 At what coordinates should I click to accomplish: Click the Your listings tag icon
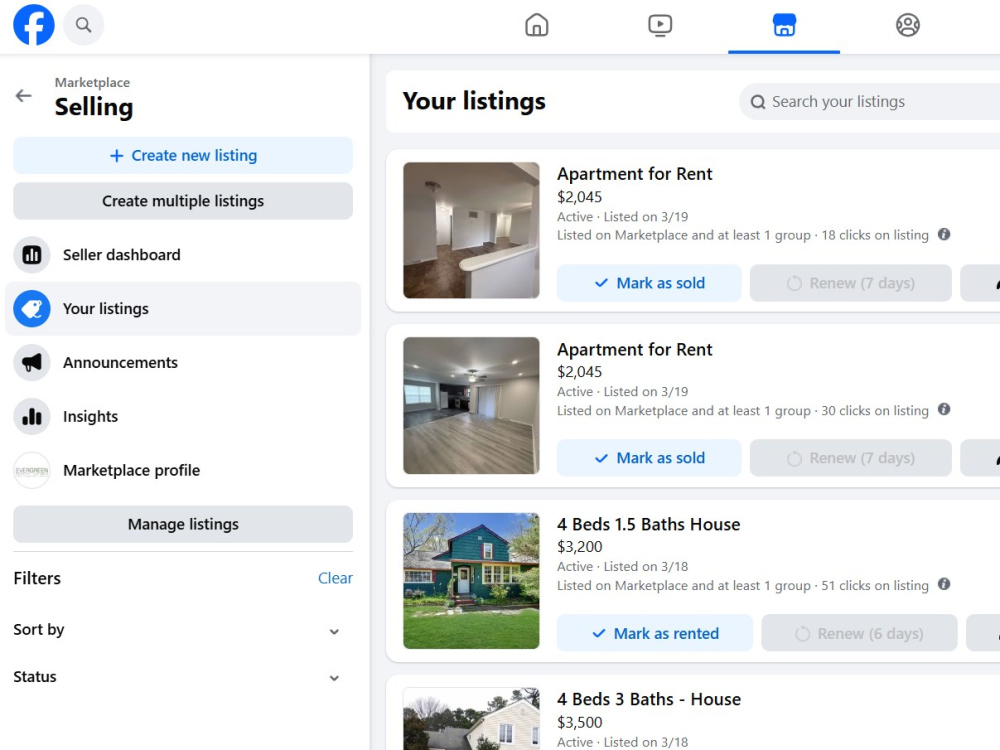pos(32,309)
